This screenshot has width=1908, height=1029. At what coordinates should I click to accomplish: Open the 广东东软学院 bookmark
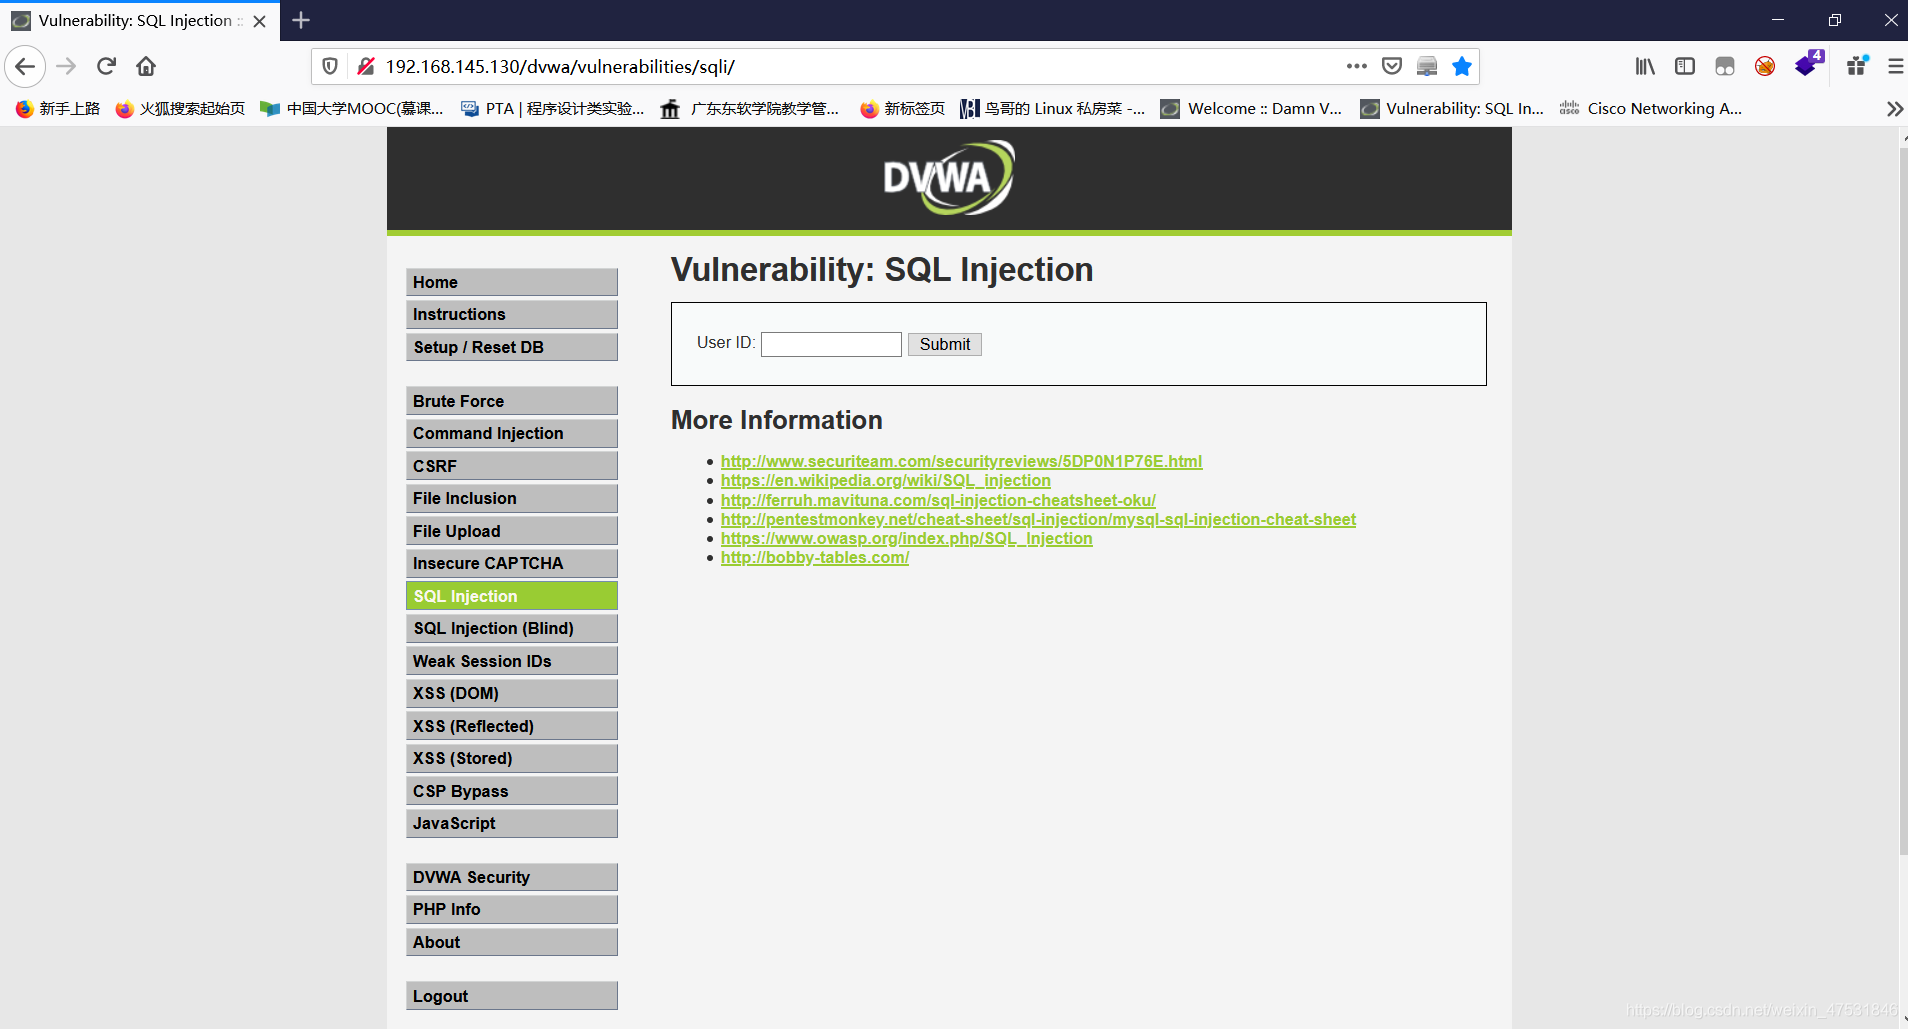click(x=750, y=109)
